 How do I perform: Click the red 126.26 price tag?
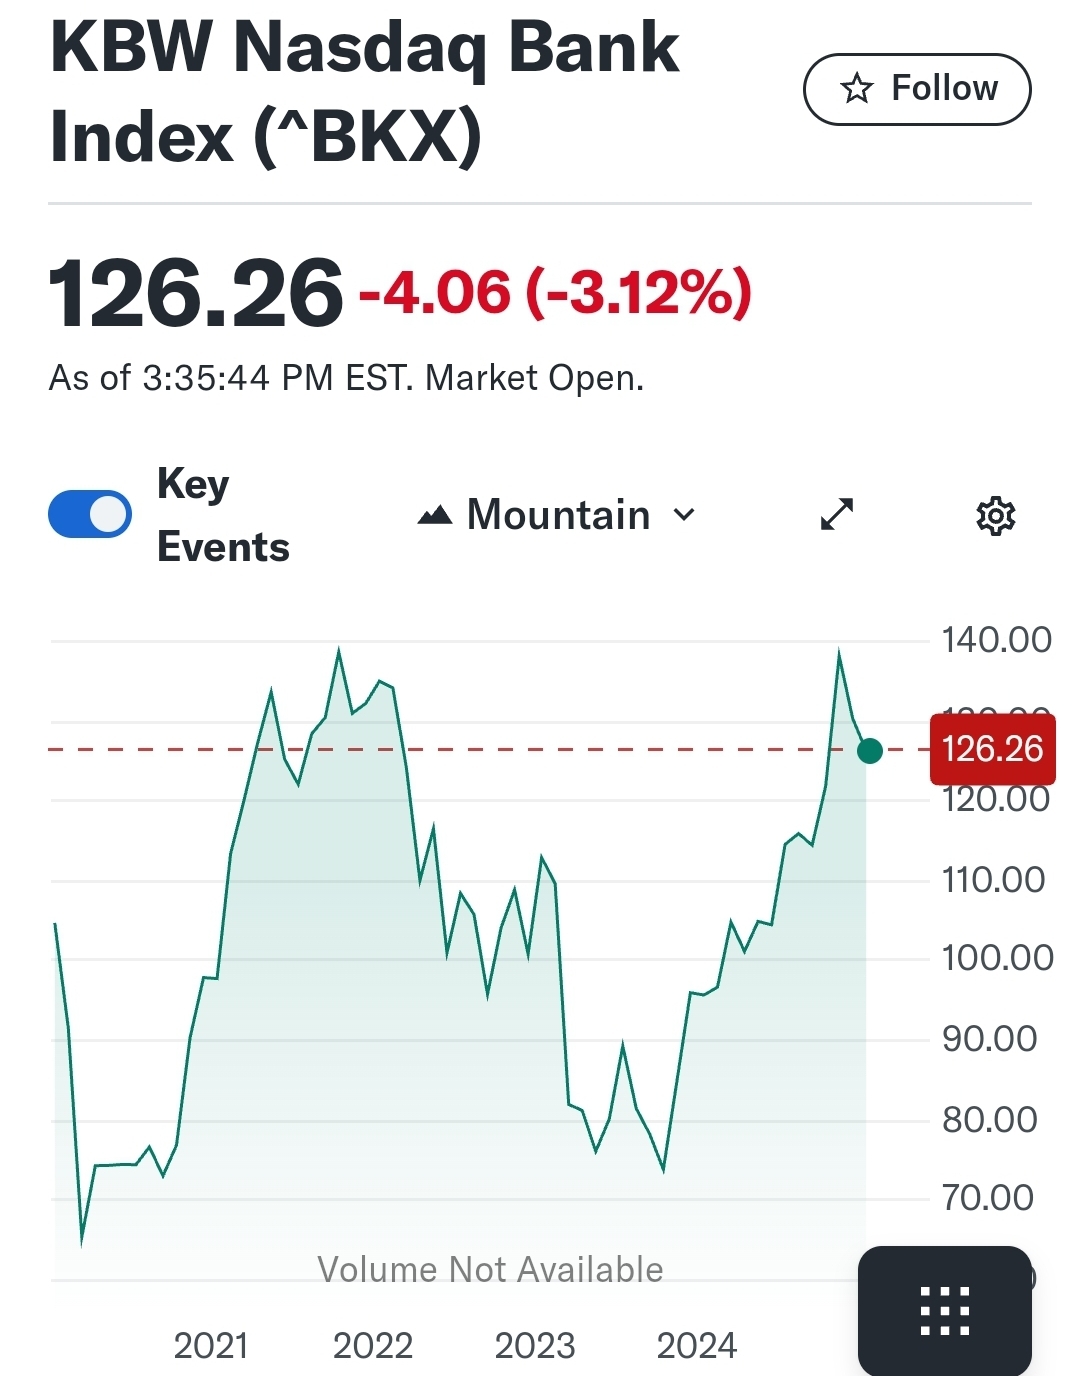pos(992,749)
